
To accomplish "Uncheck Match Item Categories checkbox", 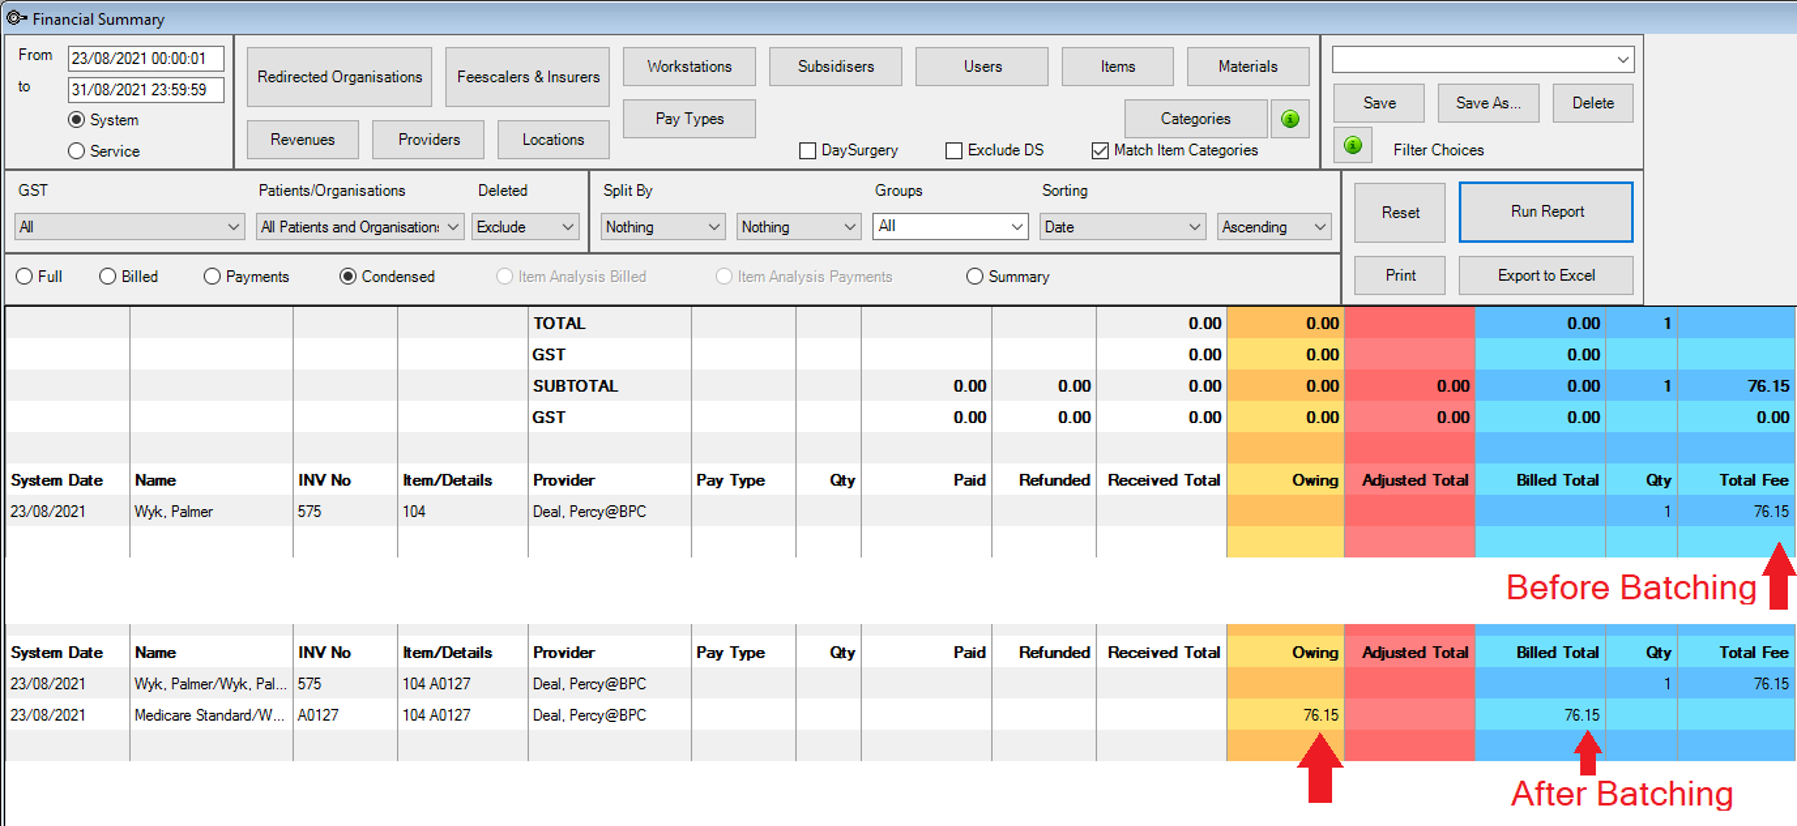I will coord(1100,151).
